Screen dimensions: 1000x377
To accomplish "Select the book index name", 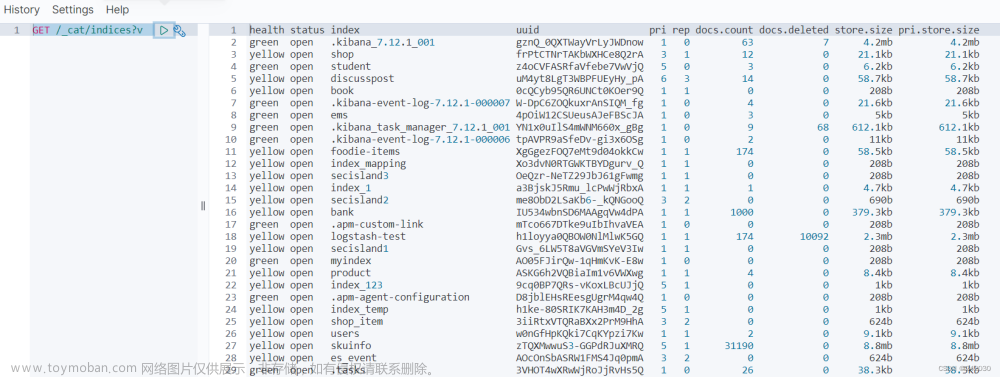I will [342, 91].
